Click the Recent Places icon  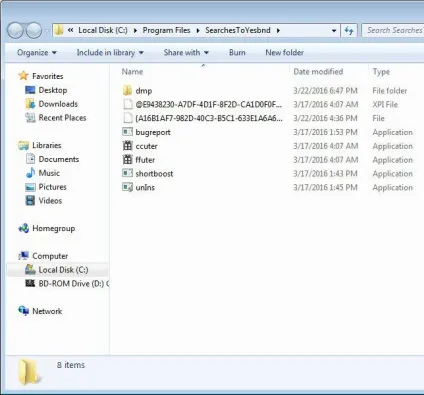30,117
